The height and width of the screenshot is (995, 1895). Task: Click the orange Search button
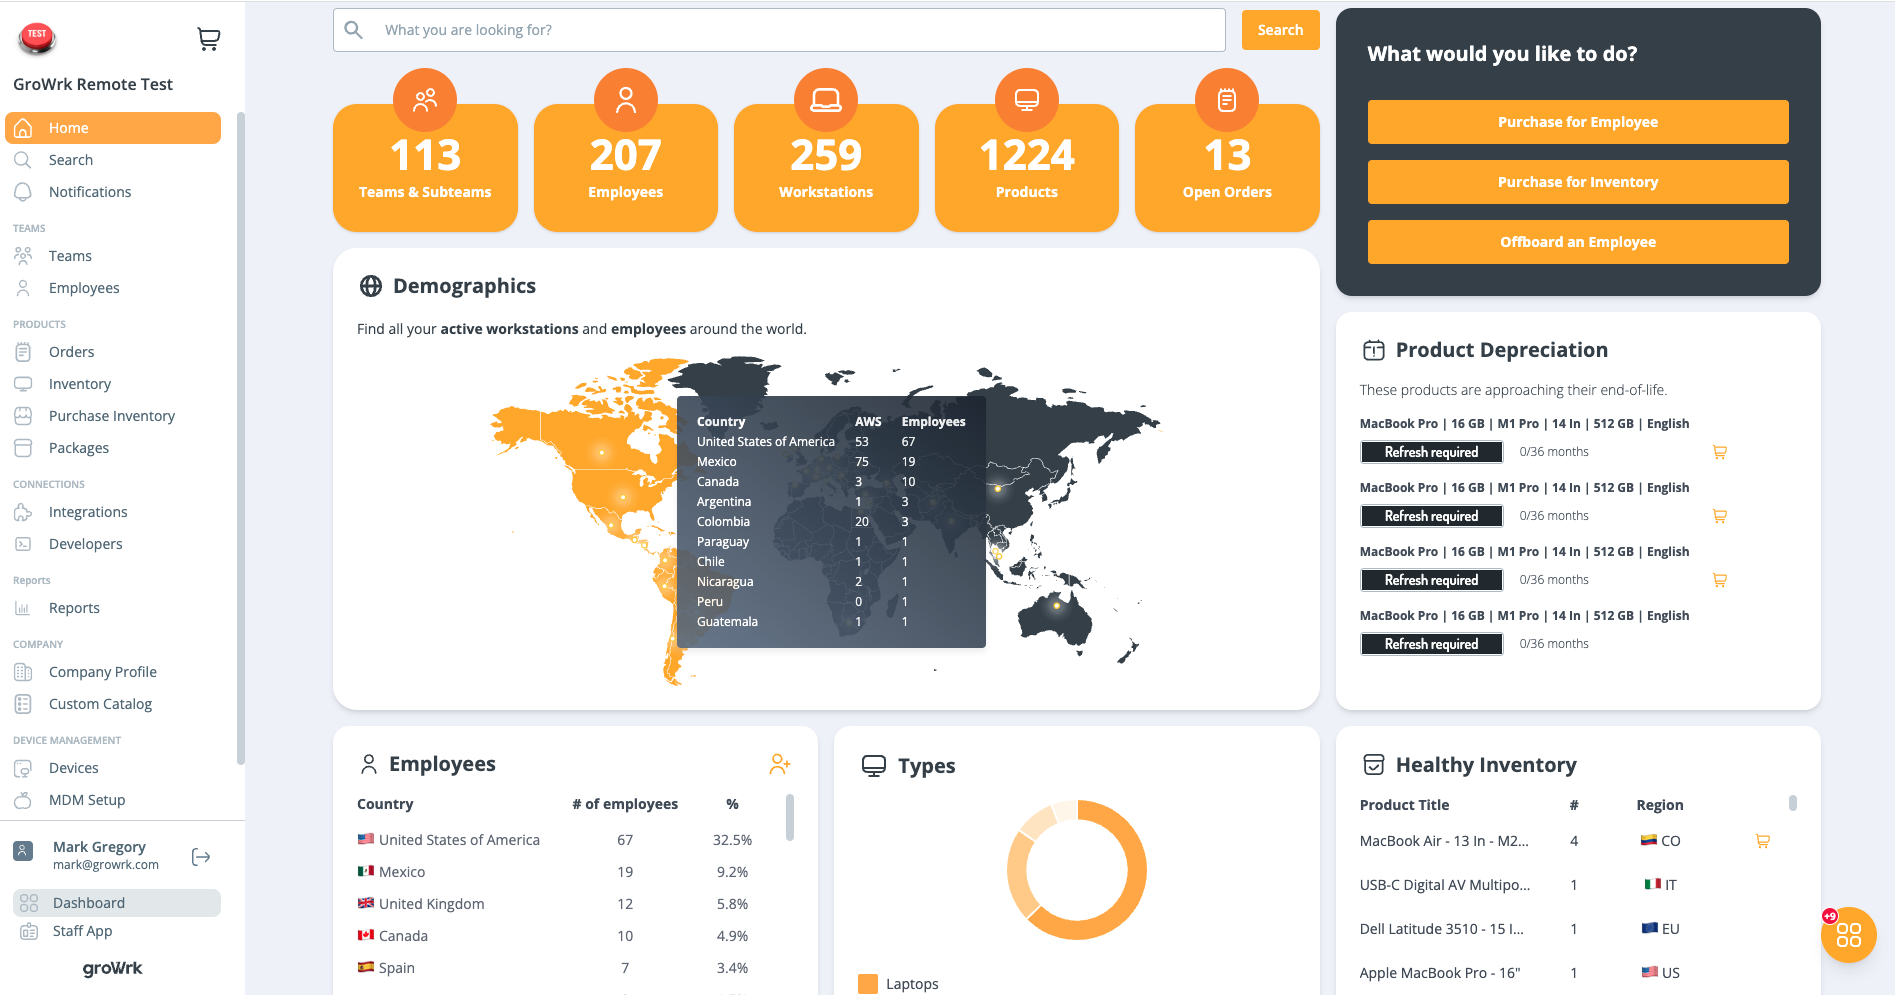click(x=1280, y=30)
